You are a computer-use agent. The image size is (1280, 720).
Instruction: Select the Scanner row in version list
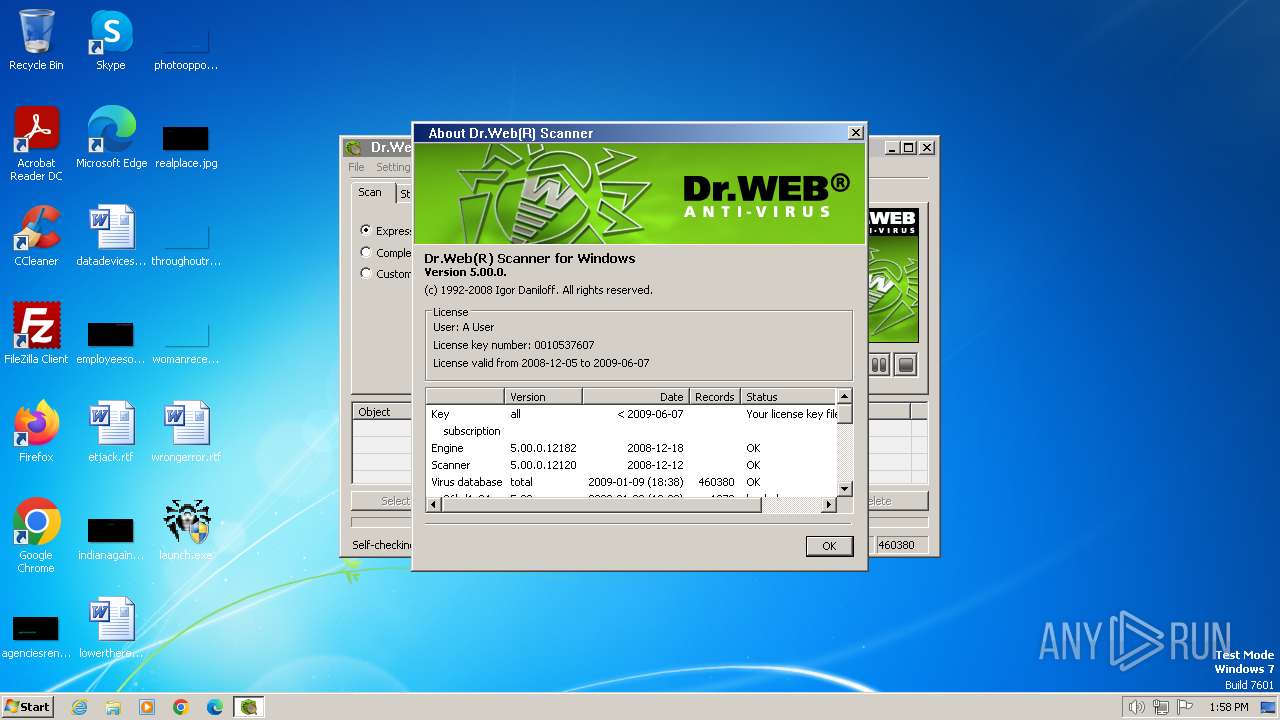[x=631, y=465]
